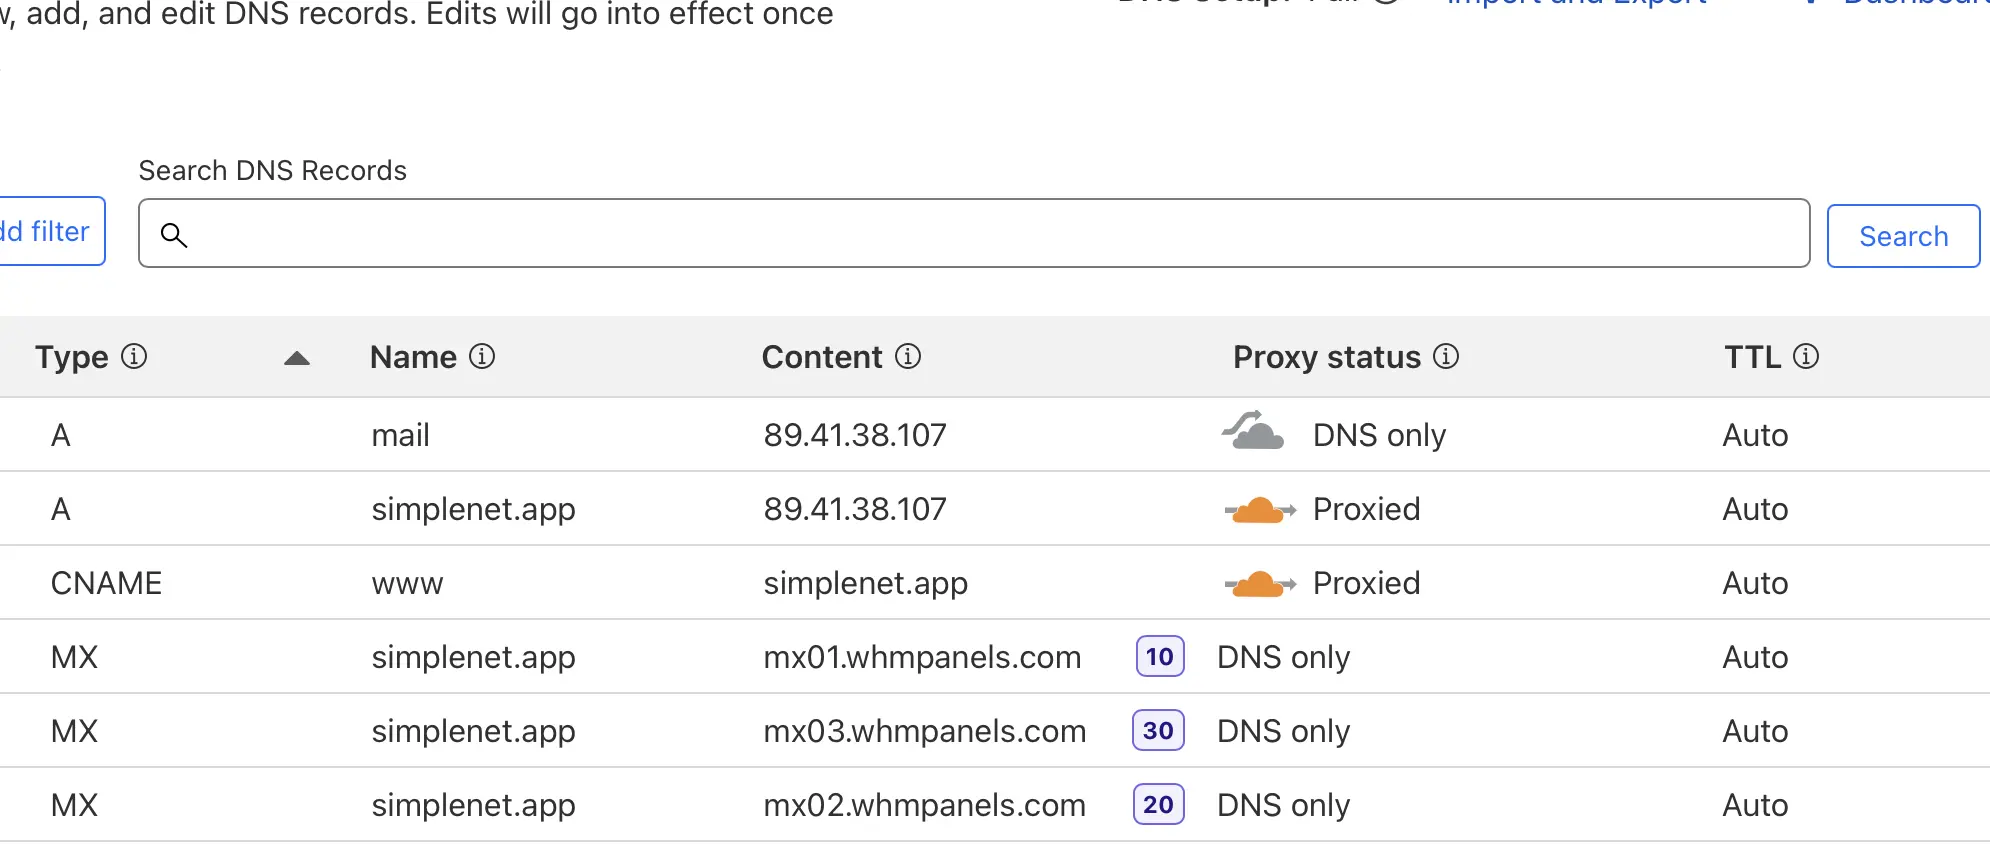Focus the Search DNS Records input
This screenshot has width=1990, height=852.
pyautogui.click(x=990, y=234)
